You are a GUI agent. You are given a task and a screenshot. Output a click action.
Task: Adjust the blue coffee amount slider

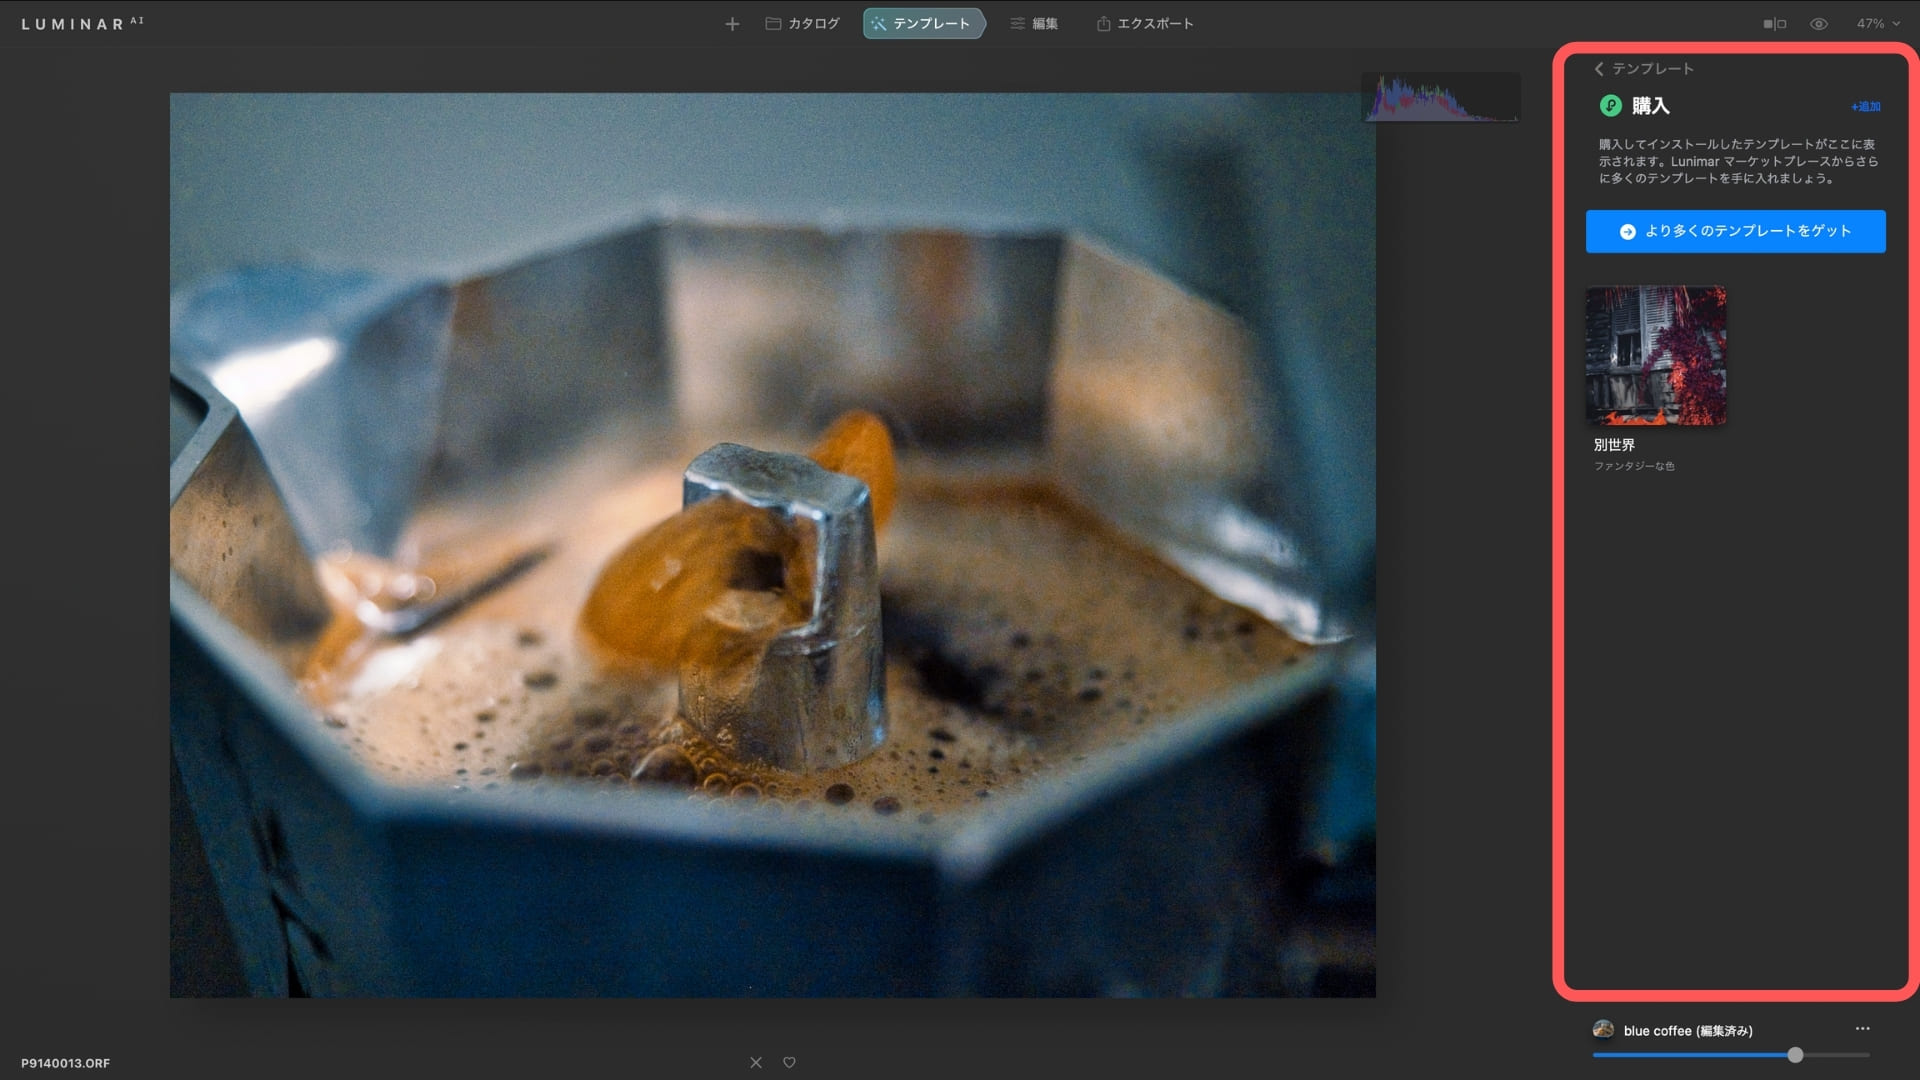pyautogui.click(x=1795, y=1055)
